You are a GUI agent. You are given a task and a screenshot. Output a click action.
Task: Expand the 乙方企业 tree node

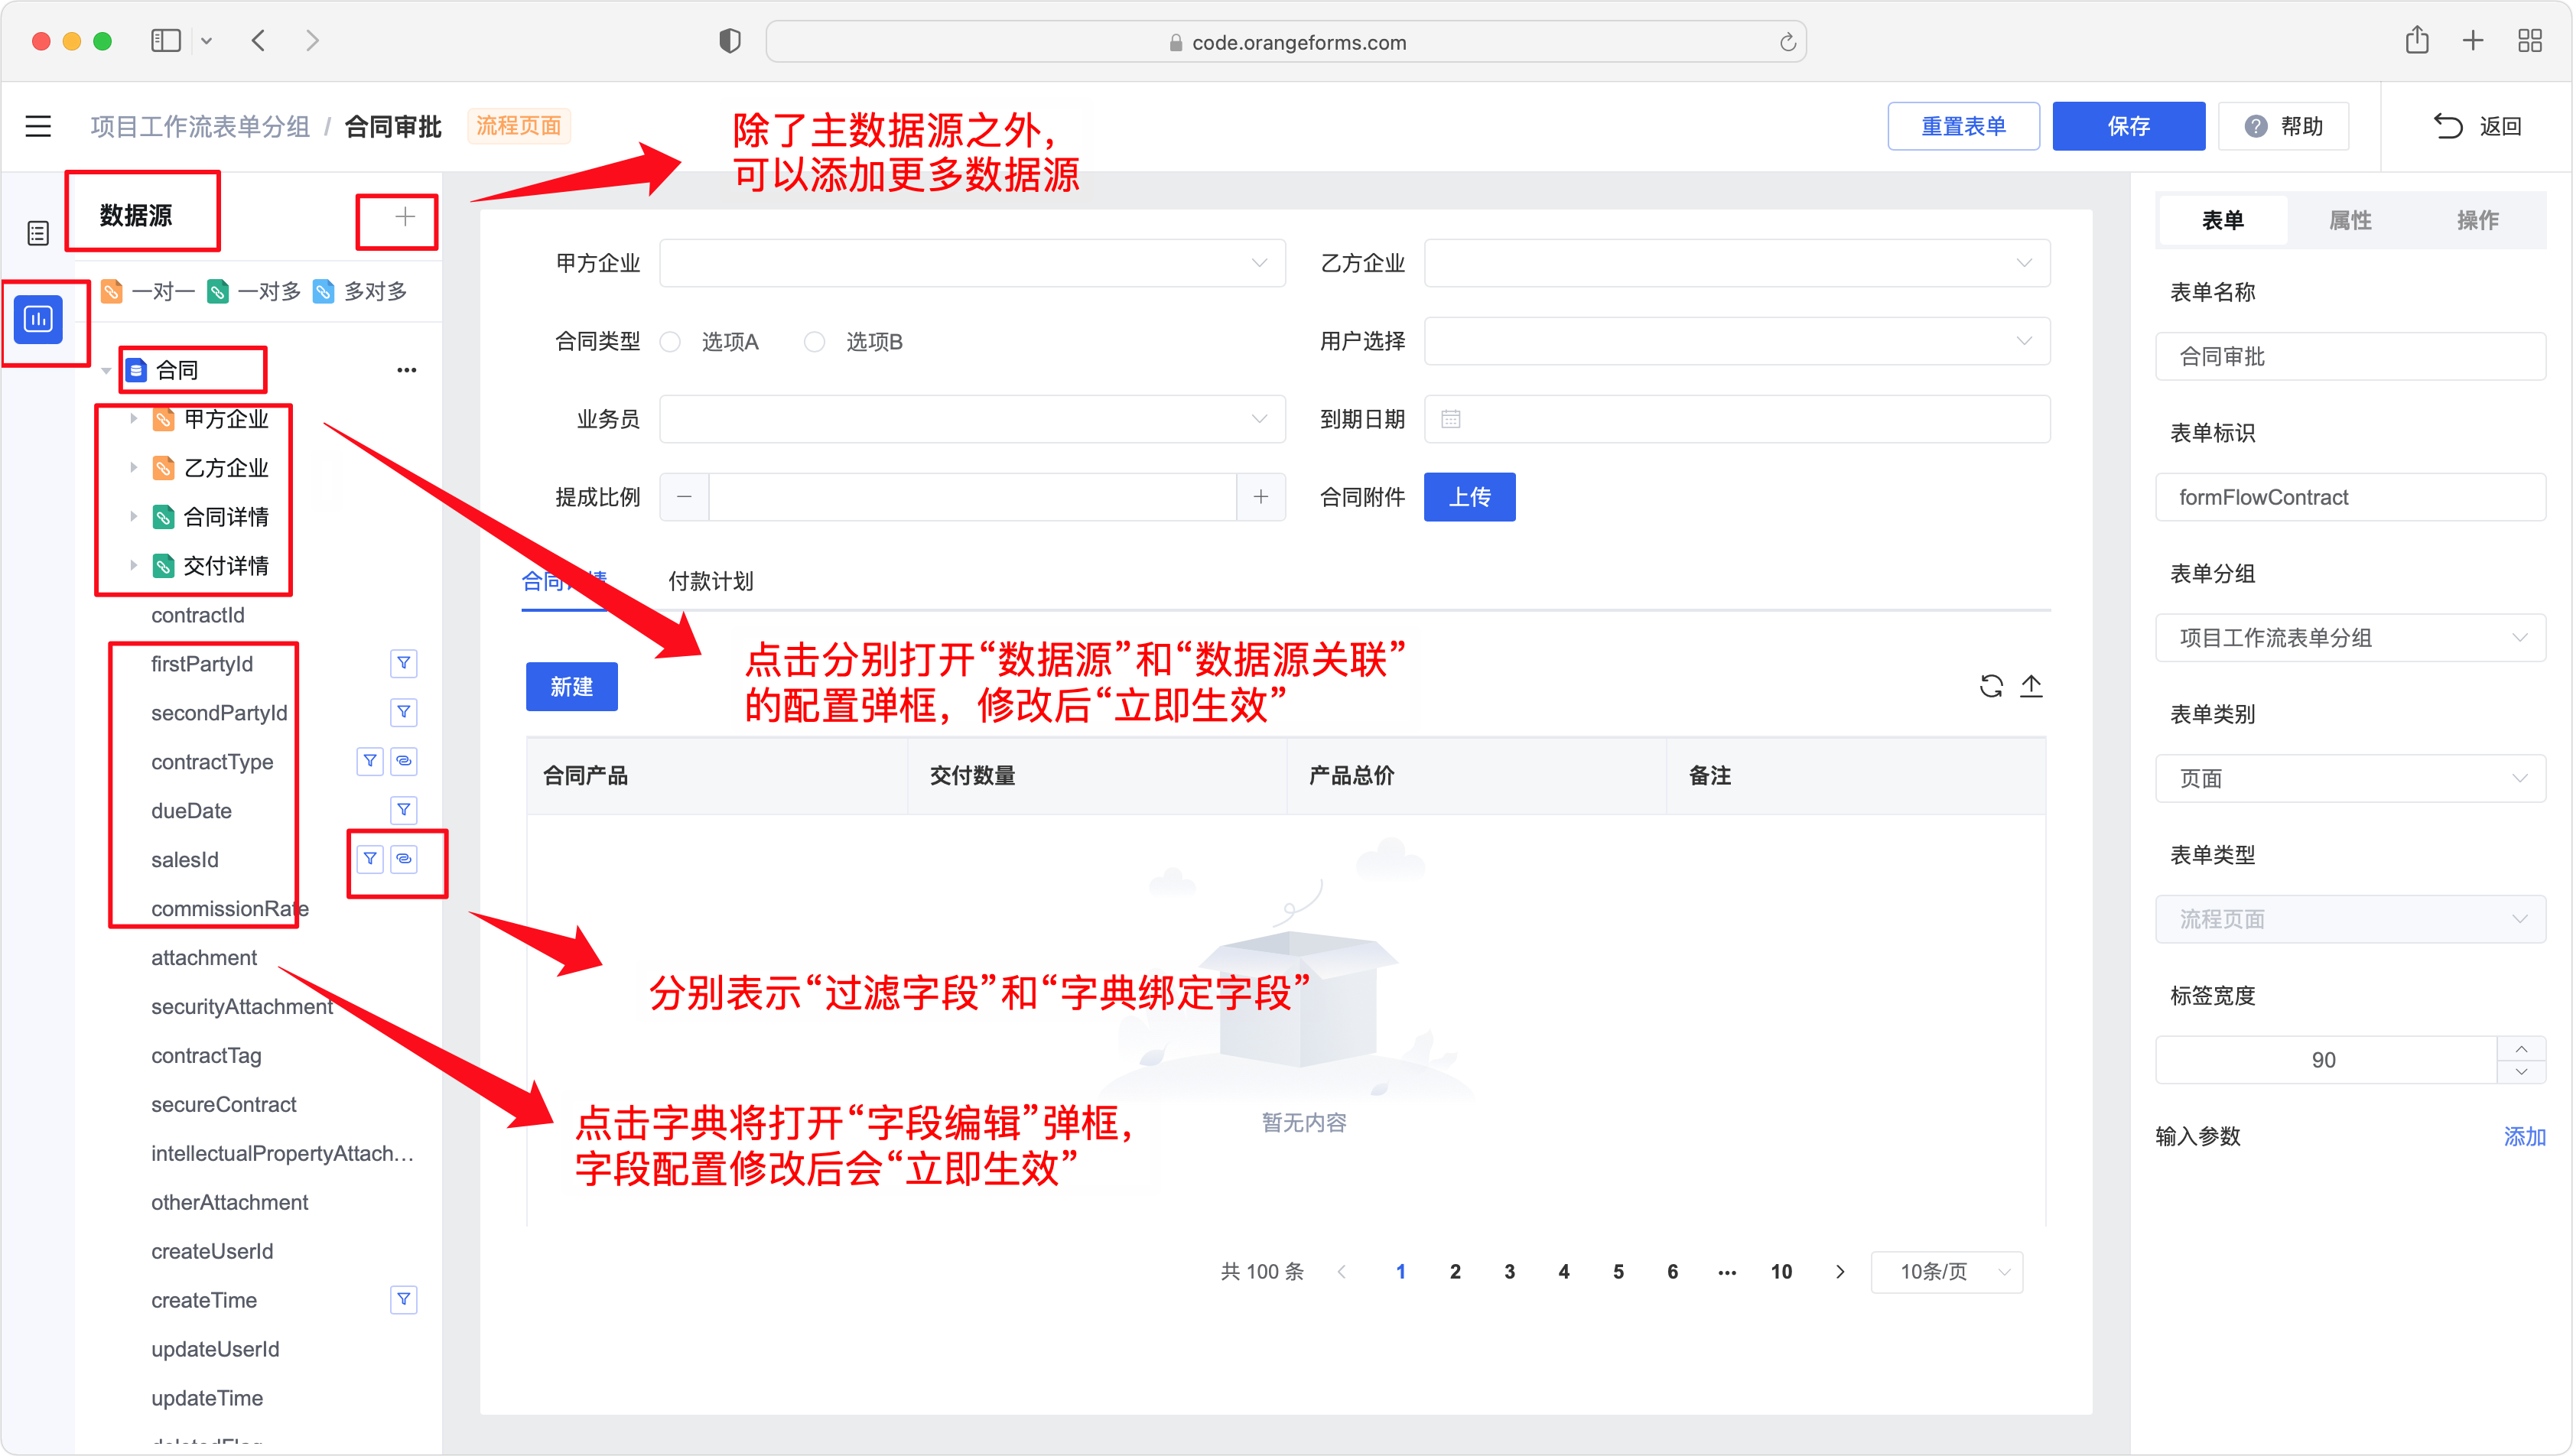(x=133, y=468)
